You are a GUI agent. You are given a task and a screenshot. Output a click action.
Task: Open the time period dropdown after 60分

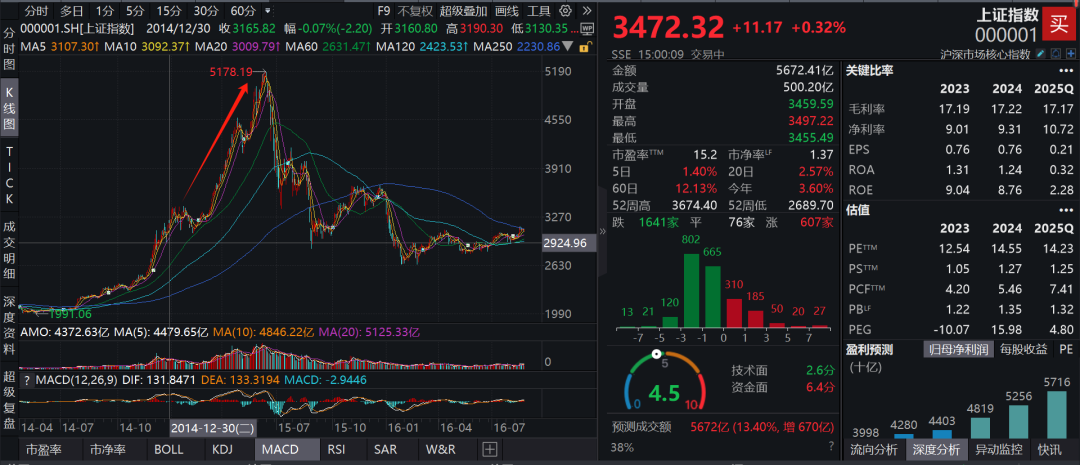[267, 11]
